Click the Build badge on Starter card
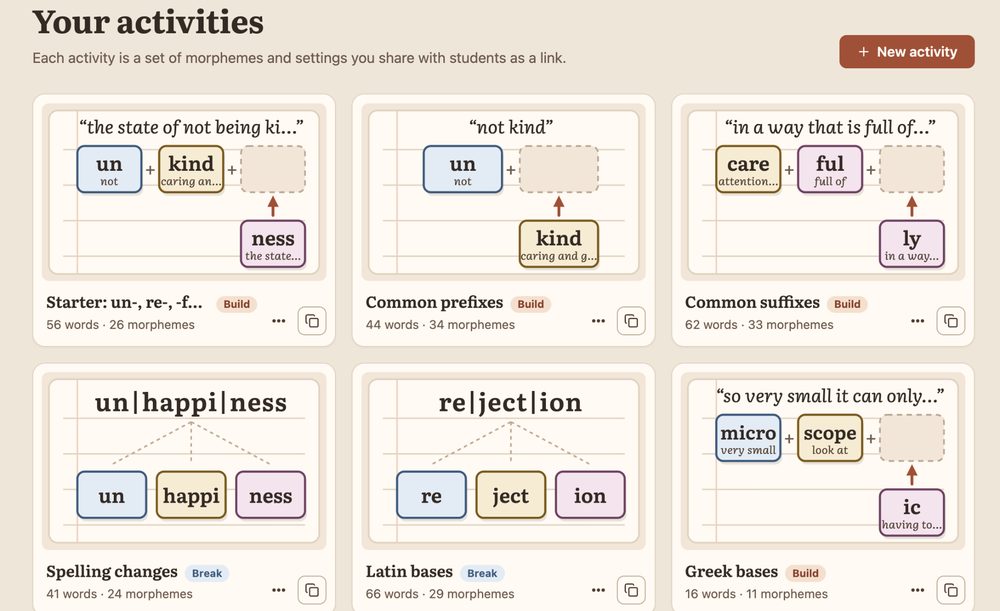 point(237,304)
